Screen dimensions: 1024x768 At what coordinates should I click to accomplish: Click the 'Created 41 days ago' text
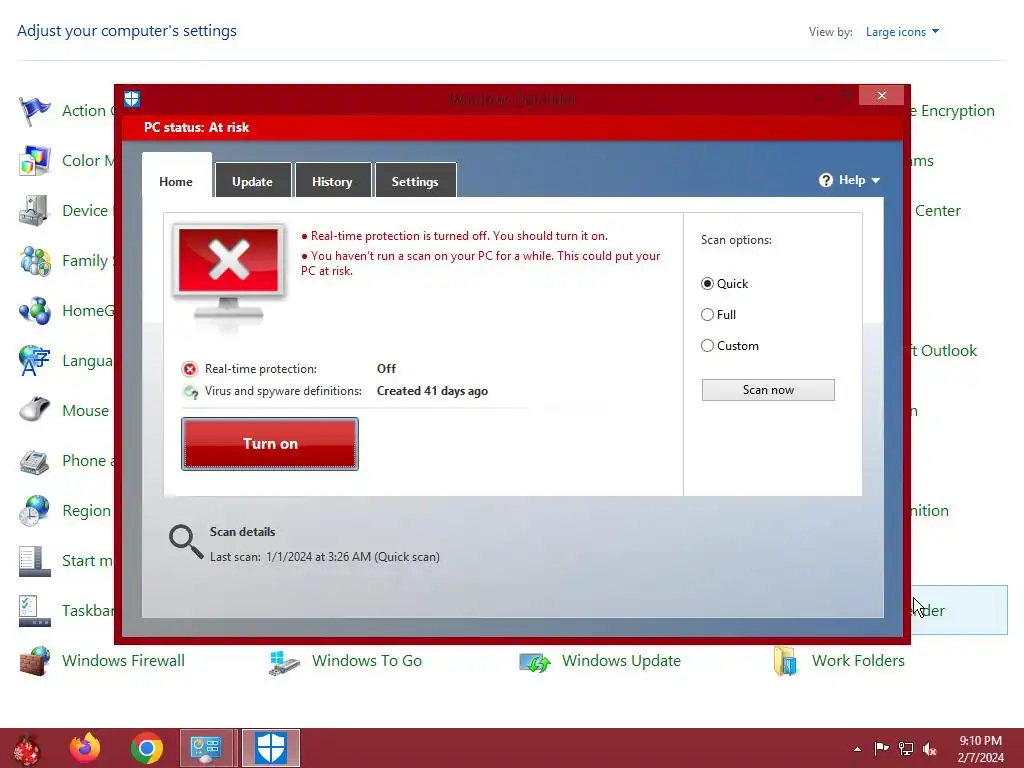[432, 391]
